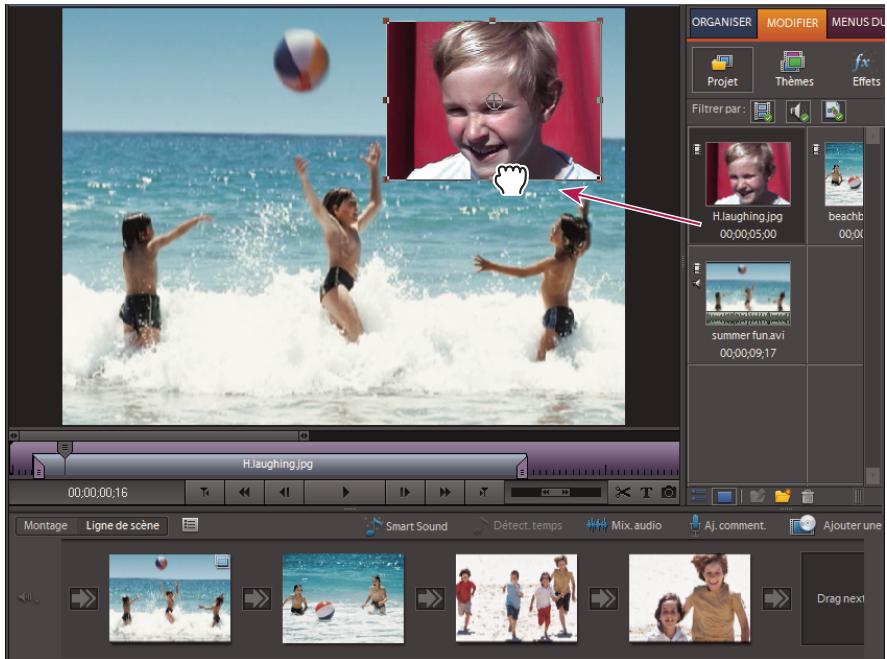The image size is (887, 659).
Task: Click the new item icon beside folder icon
Action: tap(757, 496)
